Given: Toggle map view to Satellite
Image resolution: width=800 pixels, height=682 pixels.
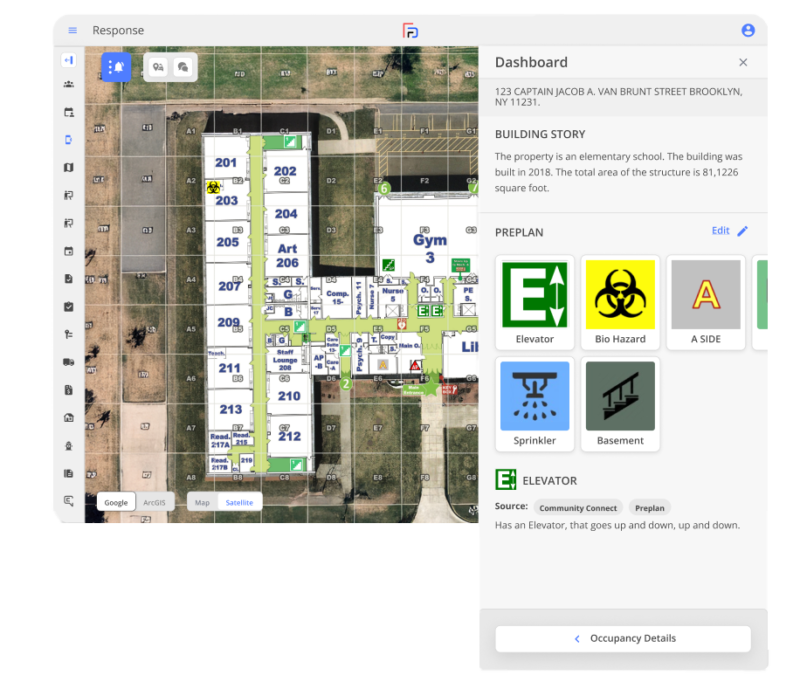Looking at the screenshot, I should point(239,502).
